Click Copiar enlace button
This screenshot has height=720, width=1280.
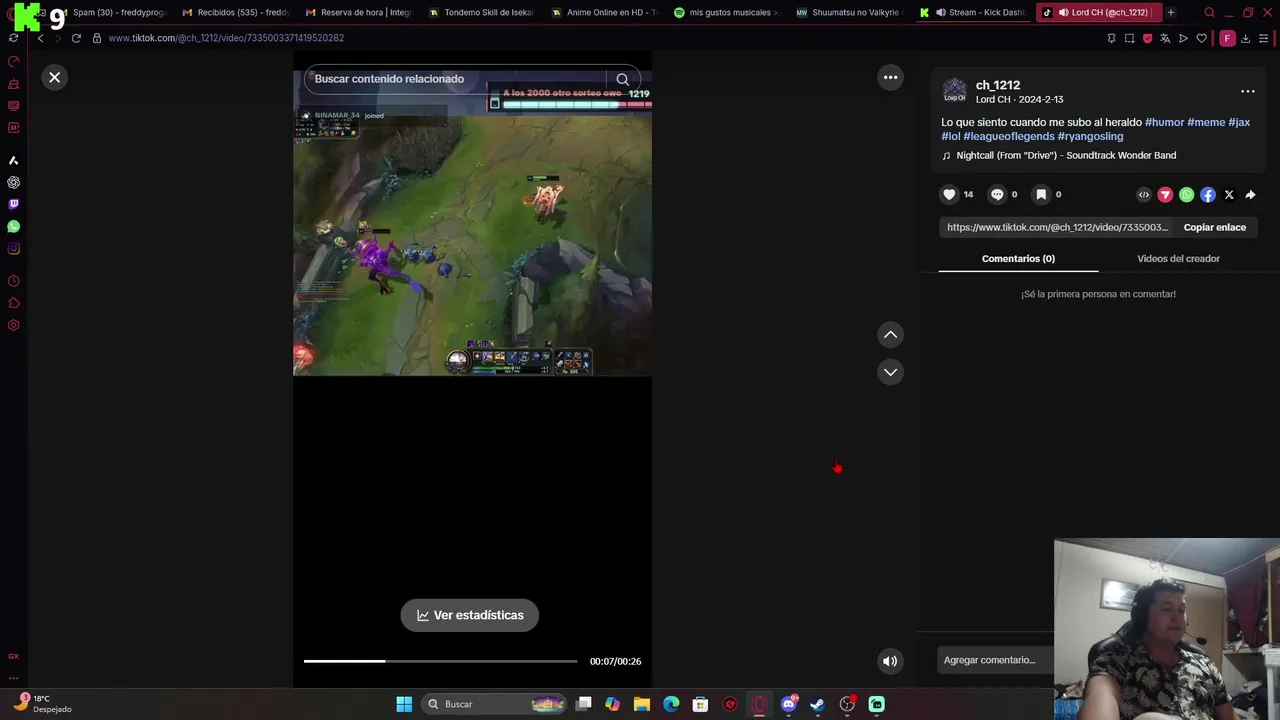(1214, 227)
